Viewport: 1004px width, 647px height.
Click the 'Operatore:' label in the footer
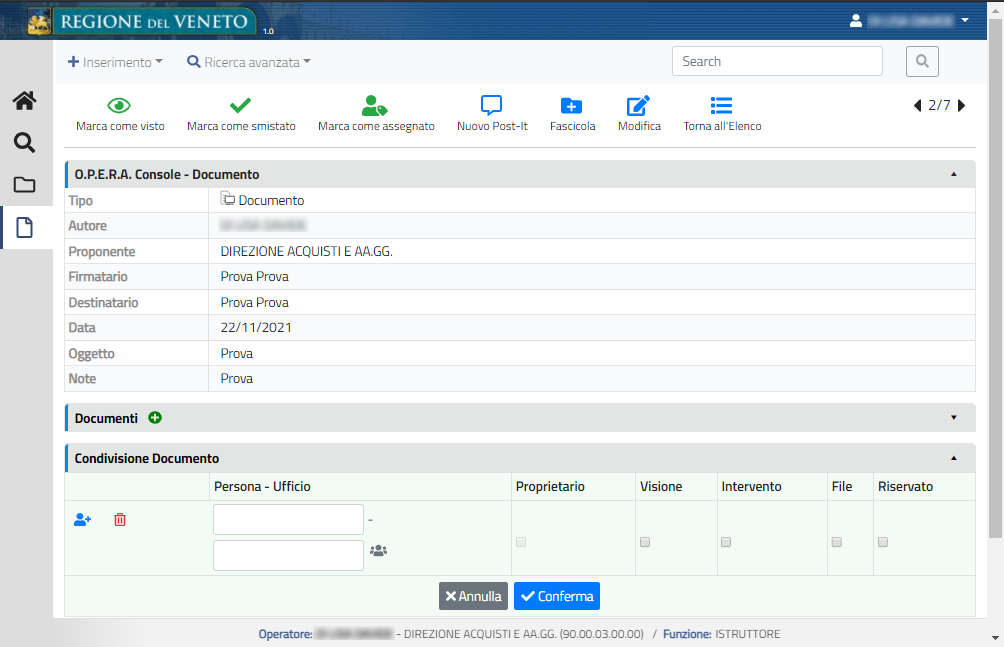286,634
